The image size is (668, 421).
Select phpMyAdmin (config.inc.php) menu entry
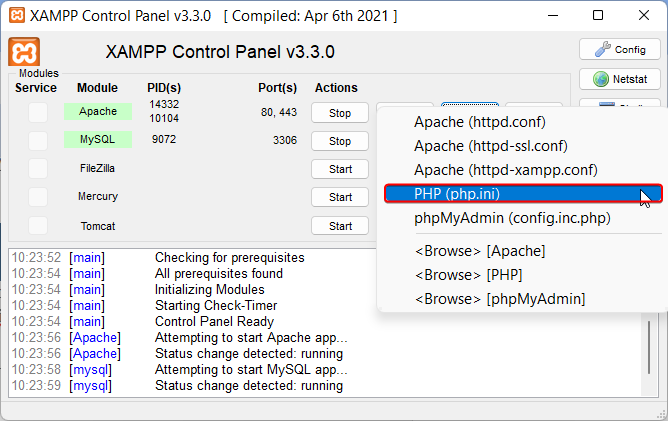(512, 218)
